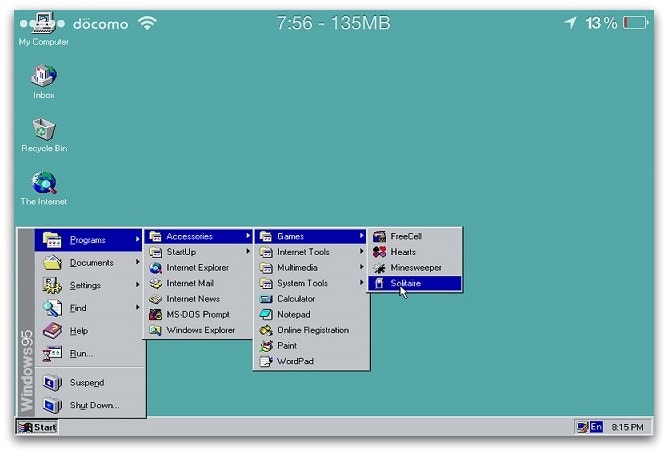Image resolution: width=668 pixels, height=454 pixels.
Task: Click the Help book icon
Action: pyautogui.click(x=52, y=330)
